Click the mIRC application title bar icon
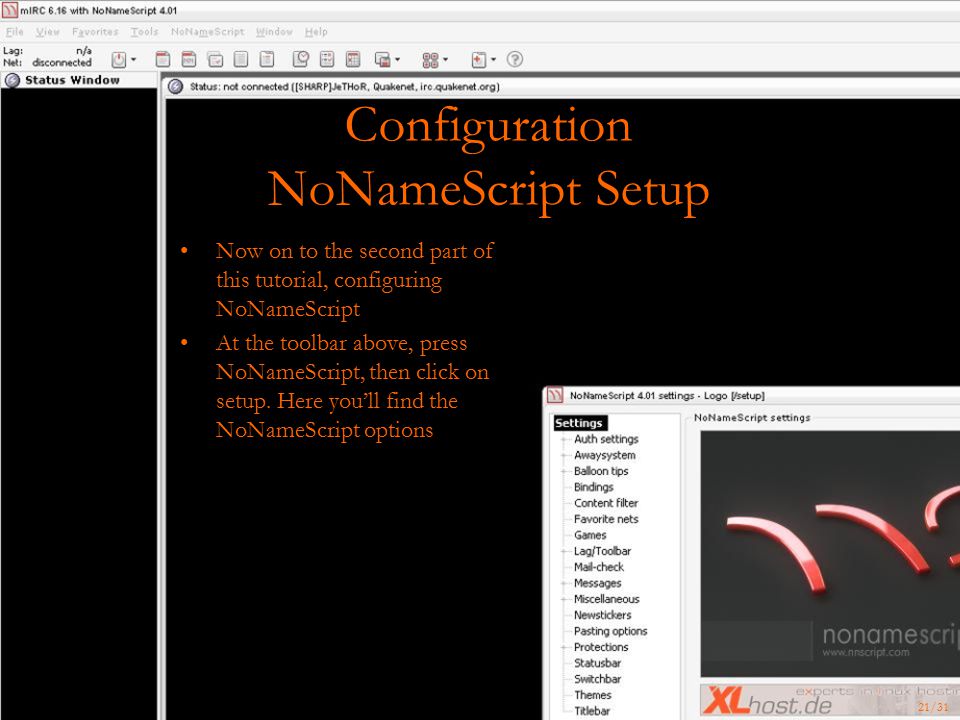Screen dimensions: 960x720 point(9,10)
